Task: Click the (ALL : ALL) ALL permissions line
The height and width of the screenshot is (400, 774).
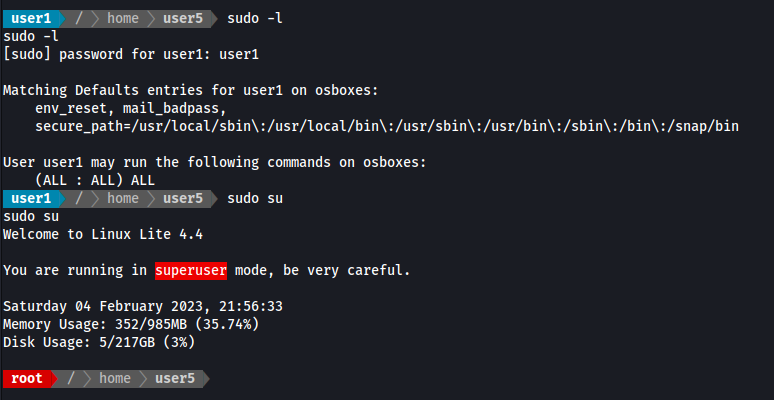Action: point(95,180)
